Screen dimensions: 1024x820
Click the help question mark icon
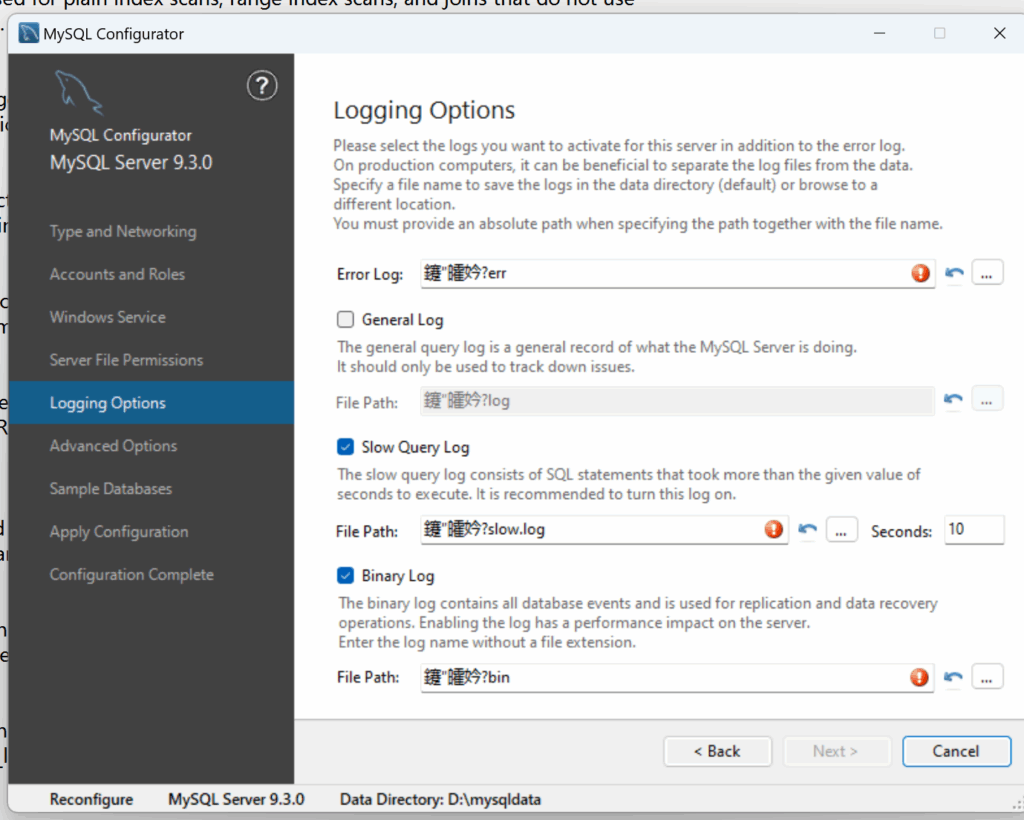pyautogui.click(x=262, y=87)
